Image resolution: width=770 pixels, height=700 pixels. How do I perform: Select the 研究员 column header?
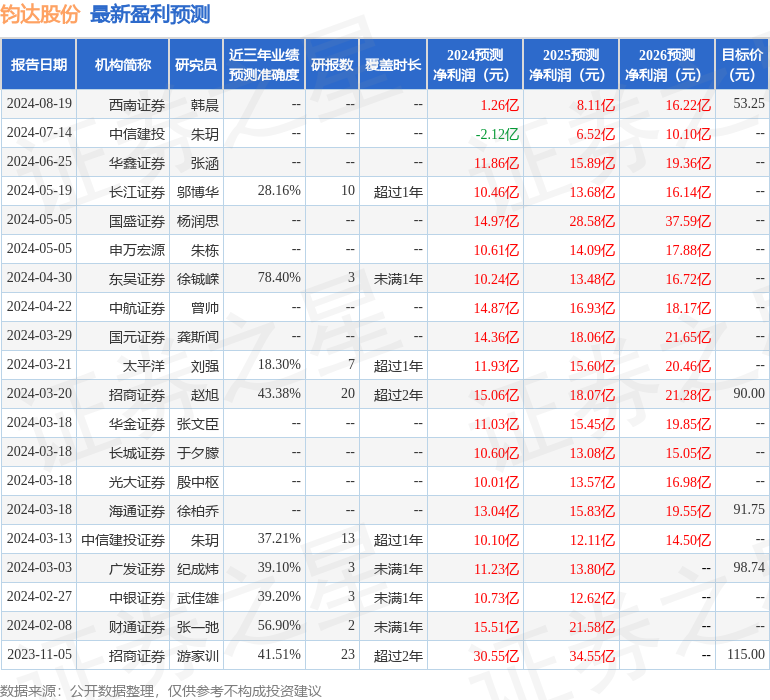(196, 64)
